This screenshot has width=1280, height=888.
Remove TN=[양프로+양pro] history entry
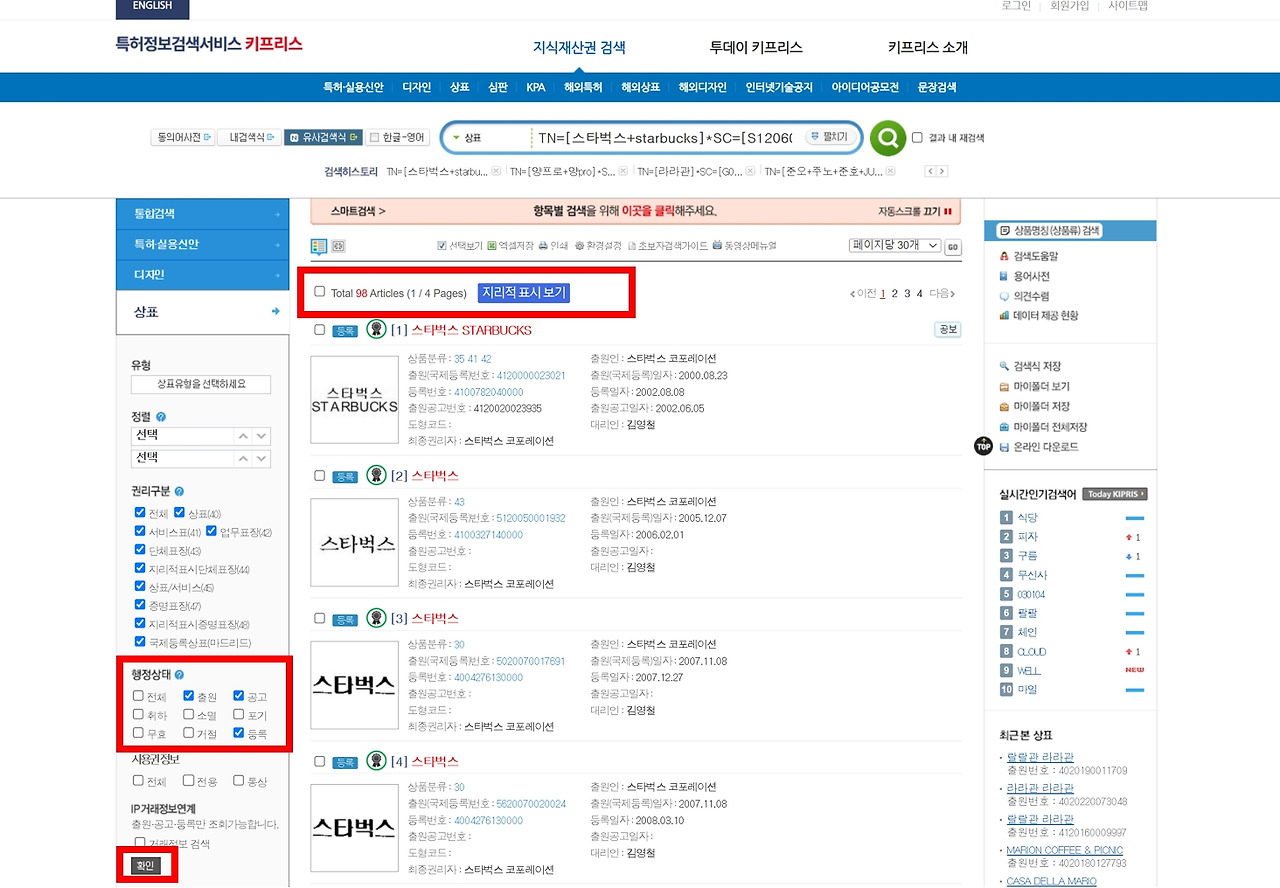623,171
